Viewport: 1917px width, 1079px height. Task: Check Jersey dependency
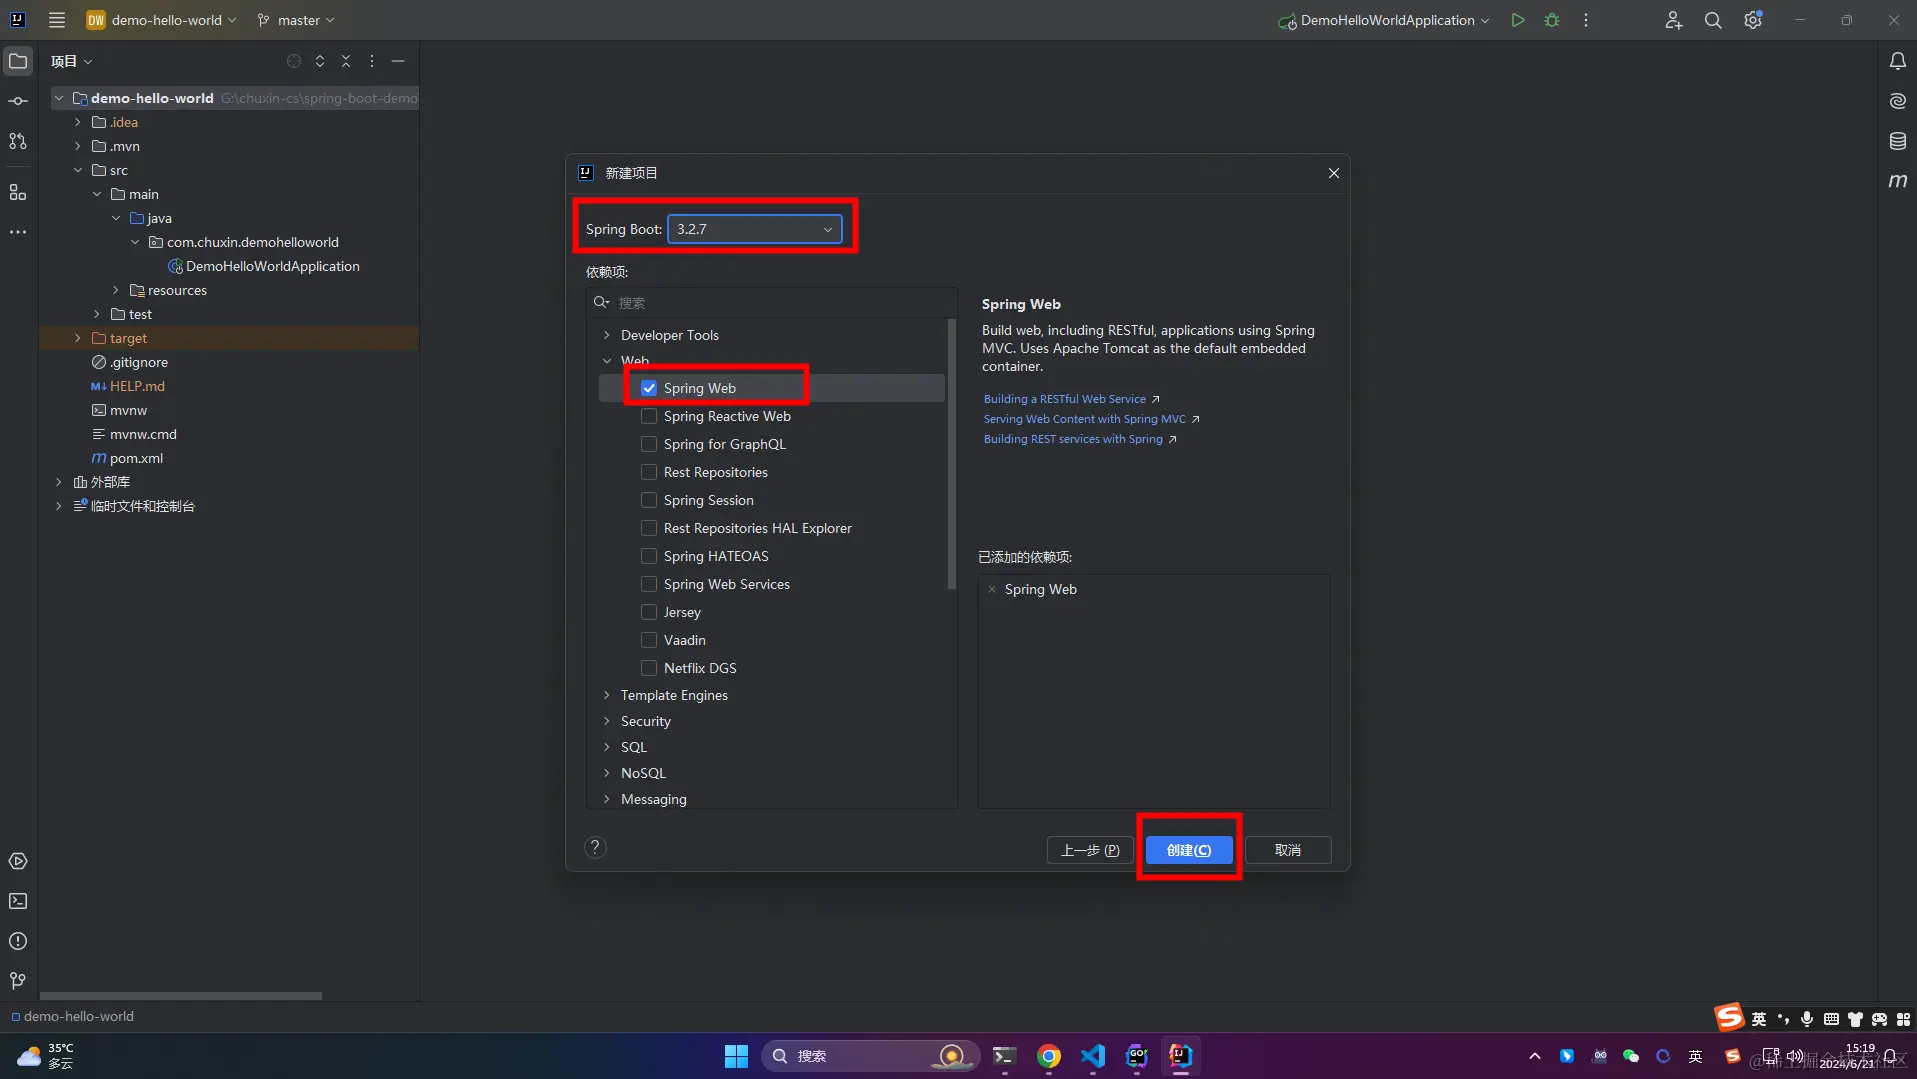[649, 612]
